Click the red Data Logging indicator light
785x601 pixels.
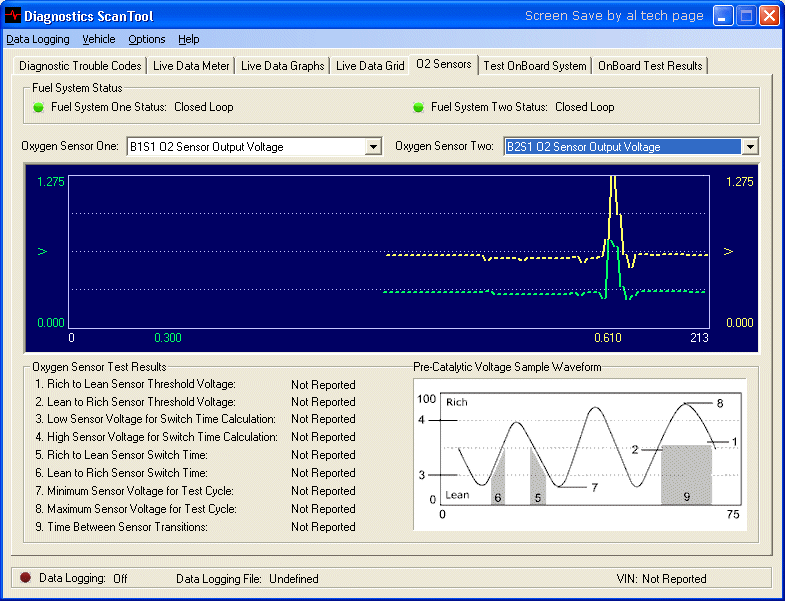pyautogui.click(x=25, y=578)
